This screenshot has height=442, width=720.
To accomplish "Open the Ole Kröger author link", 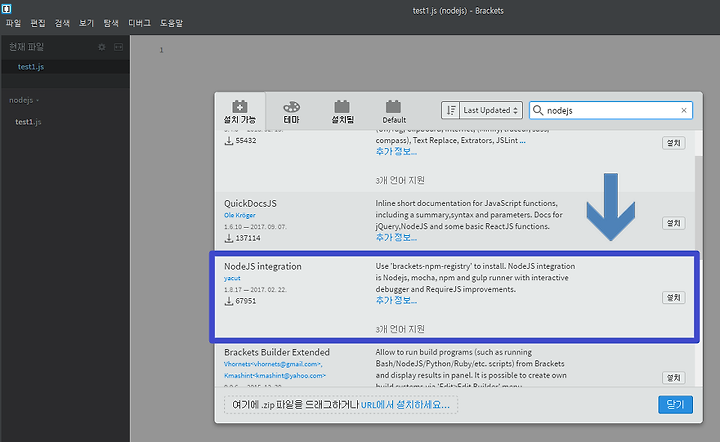I will tap(239, 215).
